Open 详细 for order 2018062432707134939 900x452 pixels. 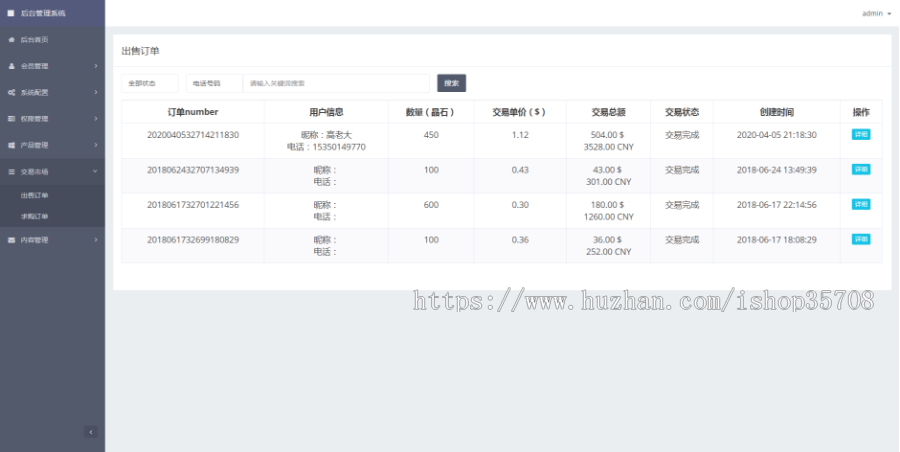coord(861,169)
